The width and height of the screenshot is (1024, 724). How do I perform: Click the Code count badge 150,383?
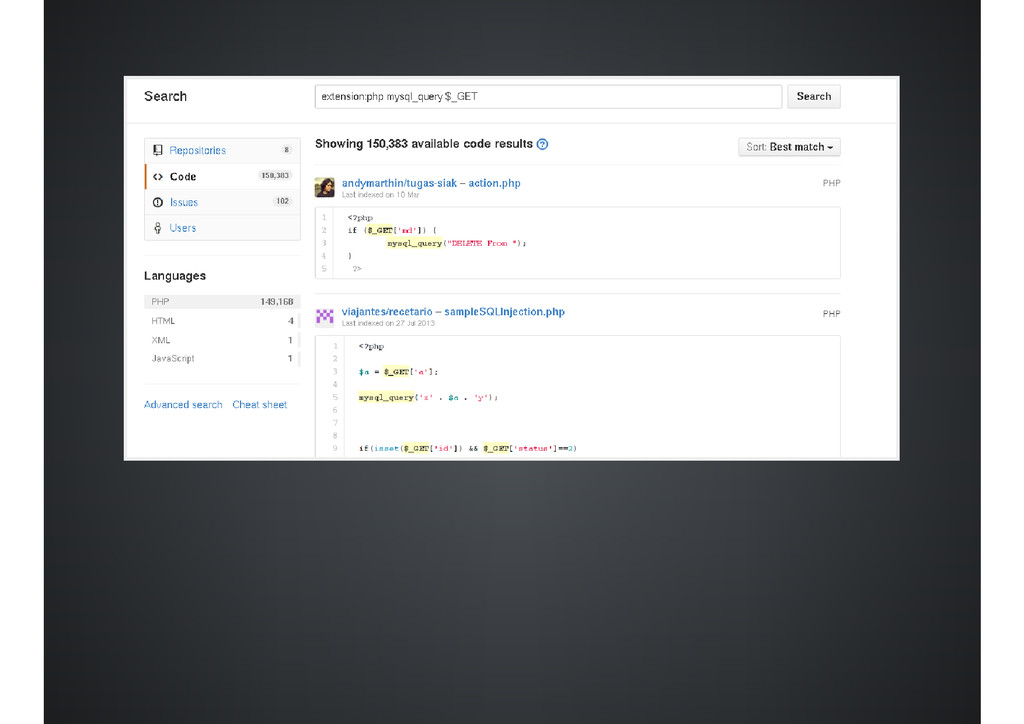(x=275, y=176)
